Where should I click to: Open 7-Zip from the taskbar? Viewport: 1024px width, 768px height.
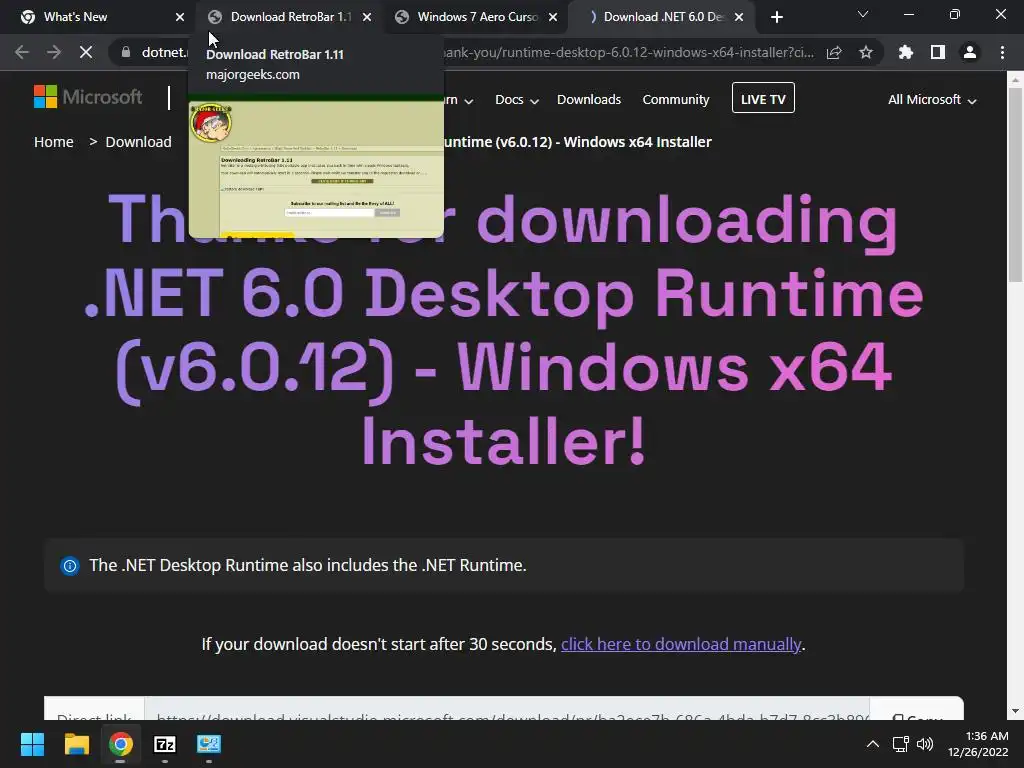(x=165, y=744)
